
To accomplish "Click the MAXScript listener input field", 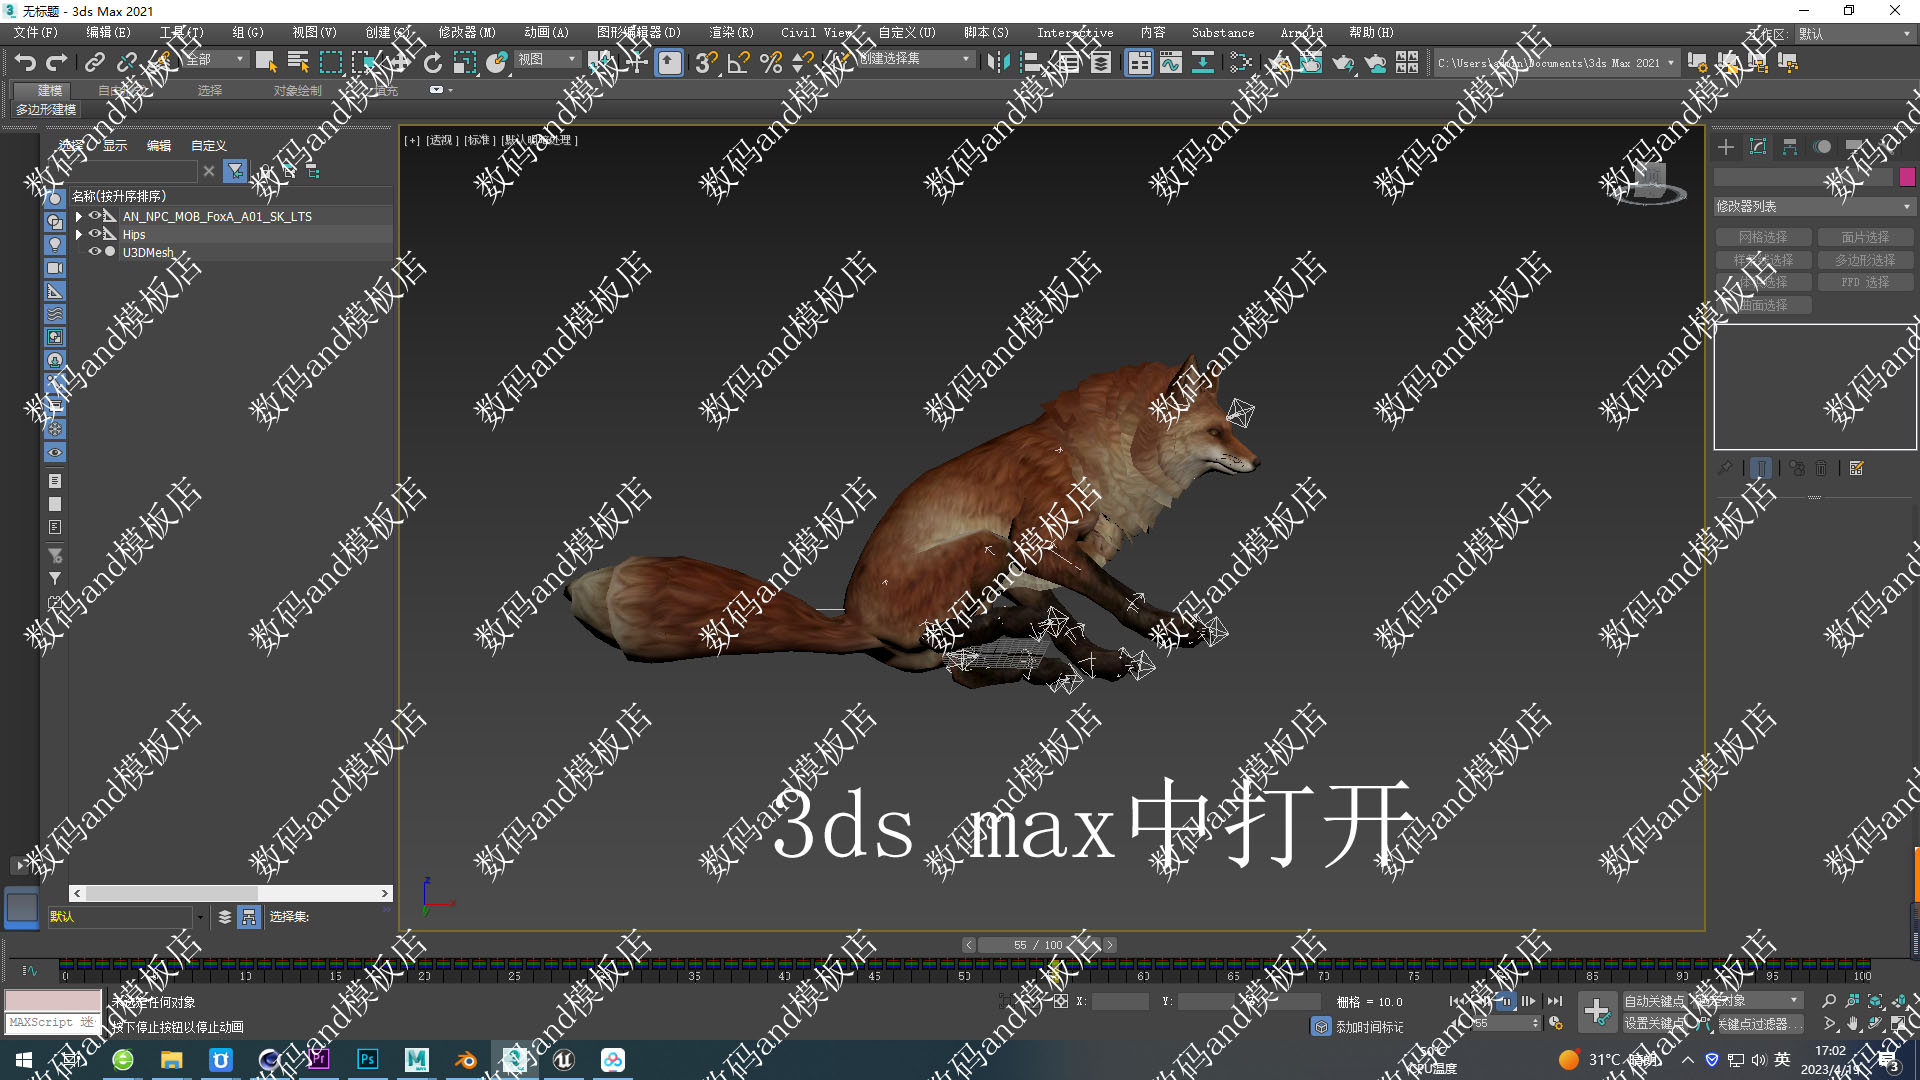I will [x=53, y=1023].
